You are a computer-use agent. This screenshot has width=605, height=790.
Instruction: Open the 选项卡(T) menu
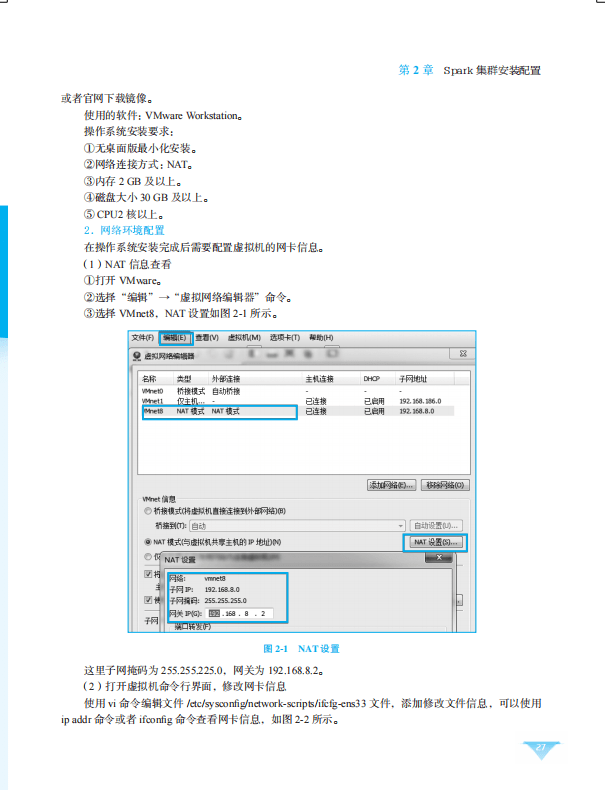point(285,338)
